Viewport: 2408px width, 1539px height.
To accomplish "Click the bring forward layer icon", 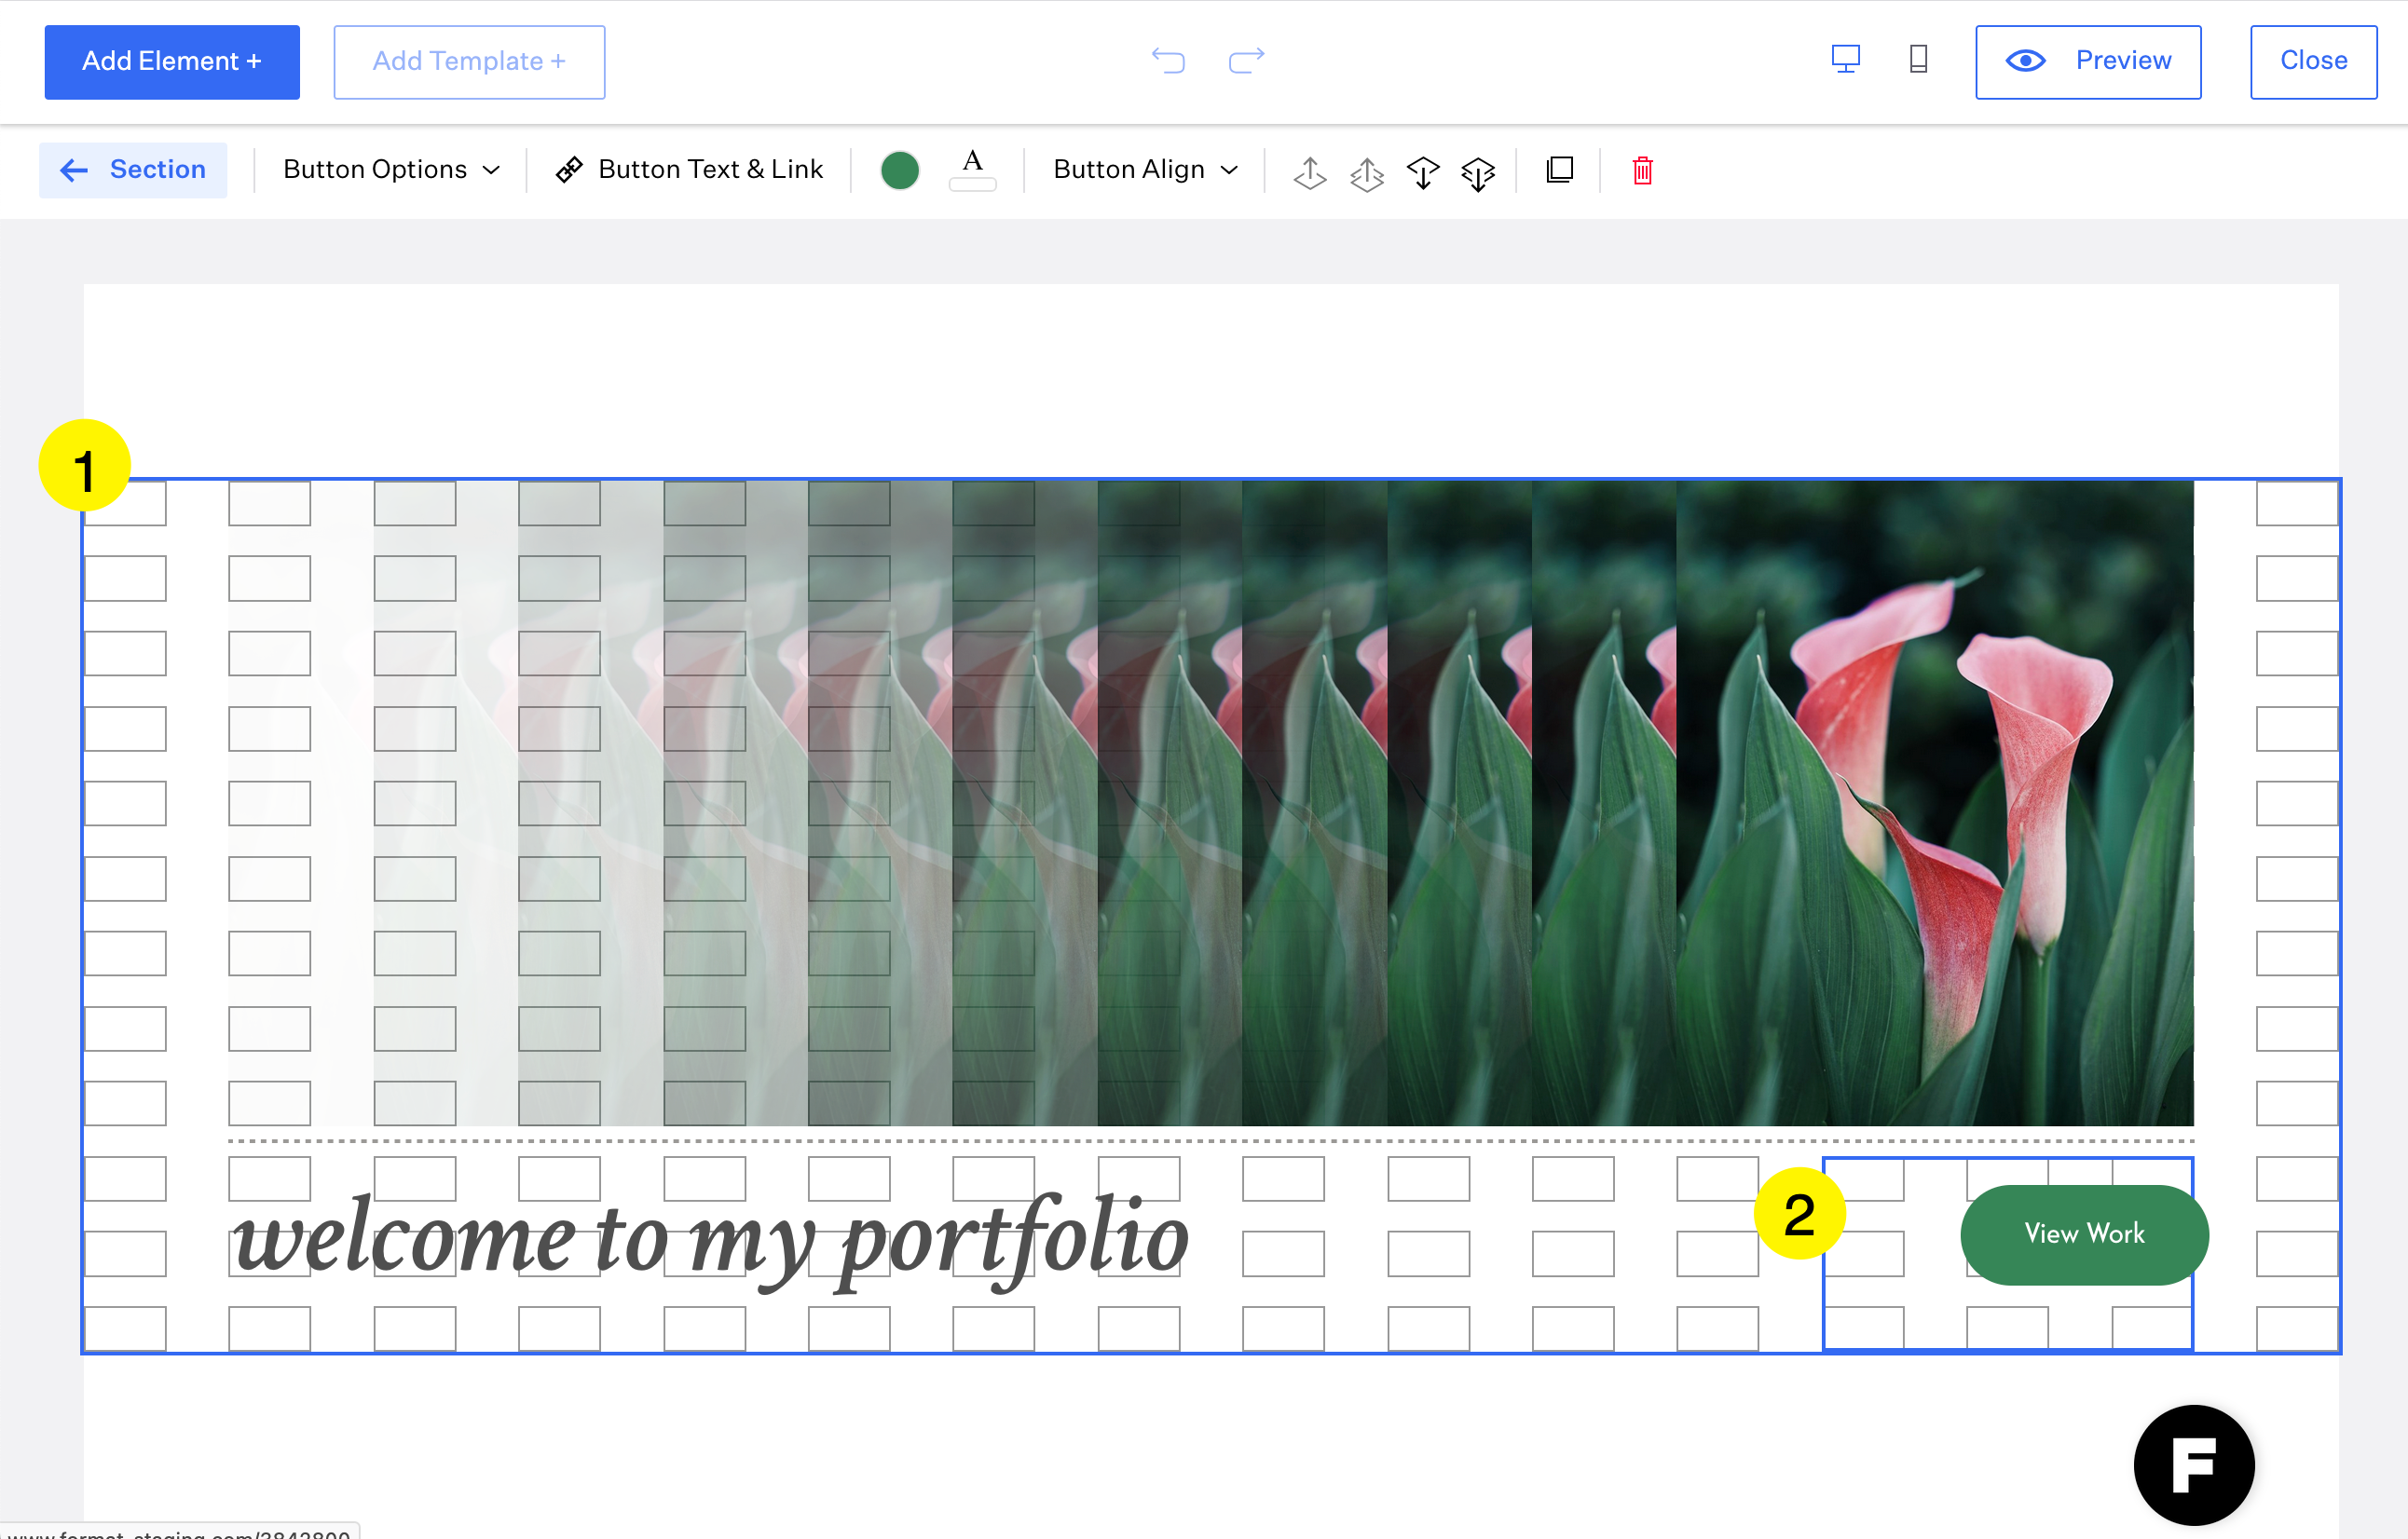I will coord(1309,172).
